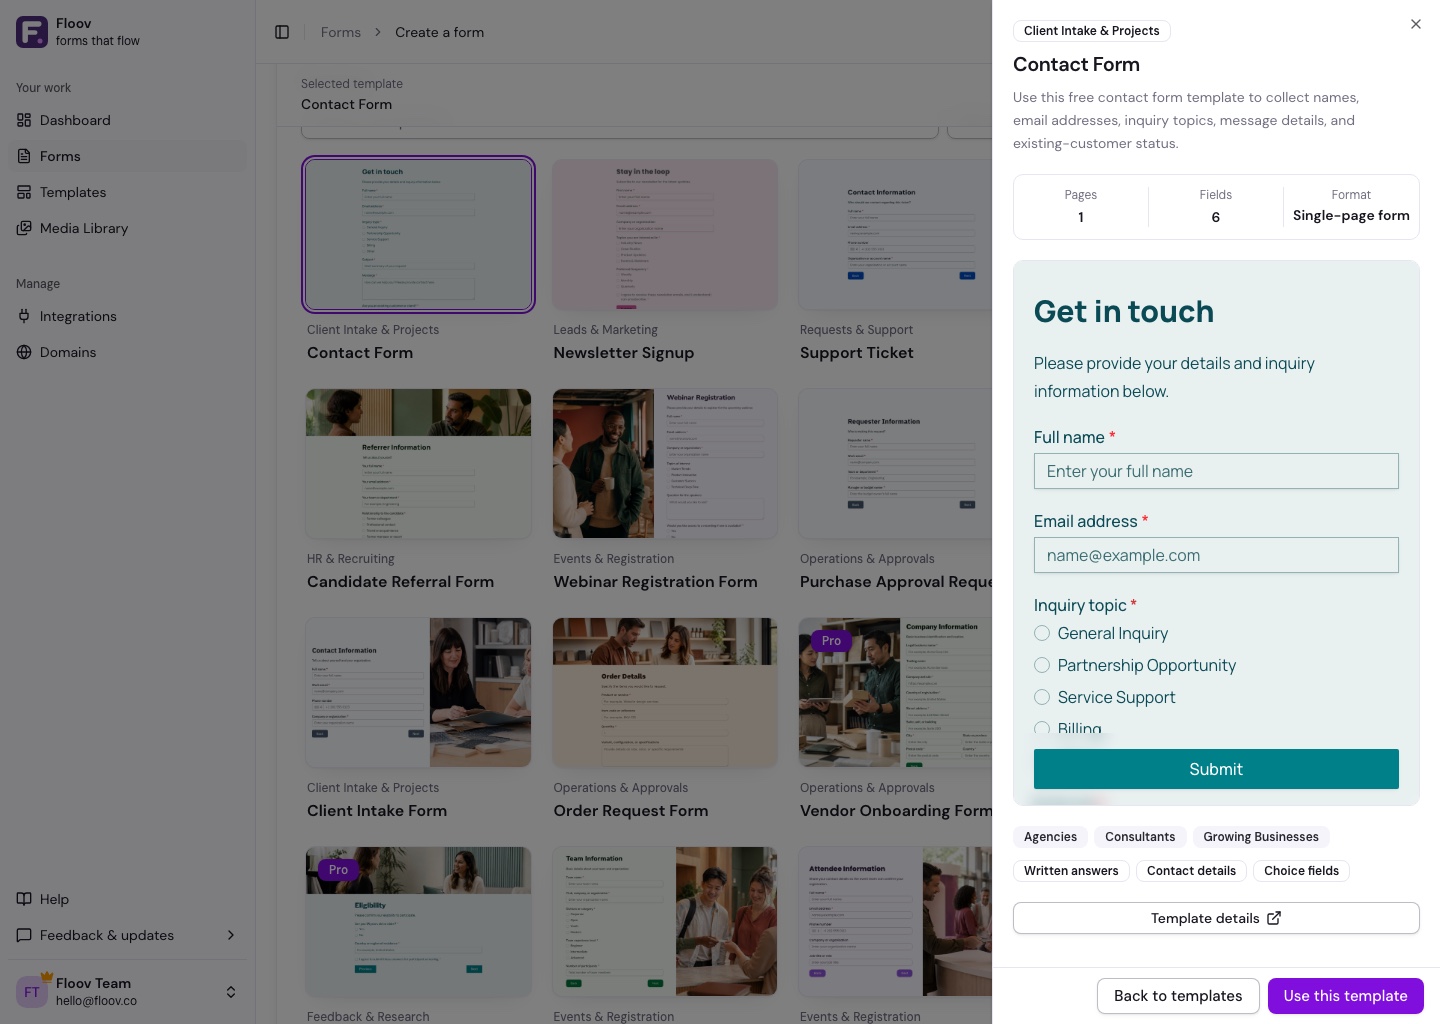This screenshot has height=1024, width=1440.
Task: Click Use this template
Action: (1346, 996)
